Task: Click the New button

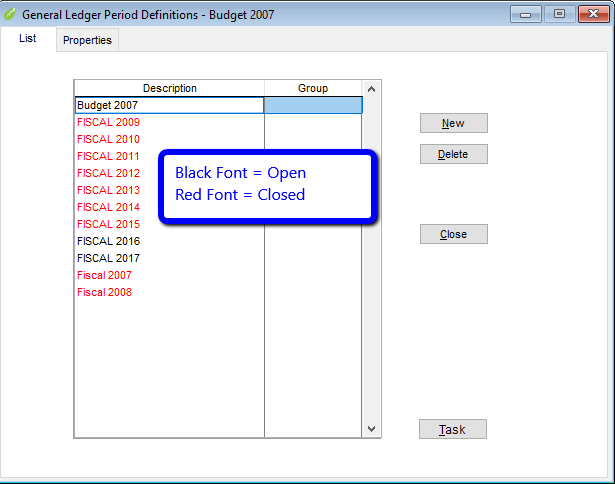Action: pyautogui.click(x=453, y=123)
